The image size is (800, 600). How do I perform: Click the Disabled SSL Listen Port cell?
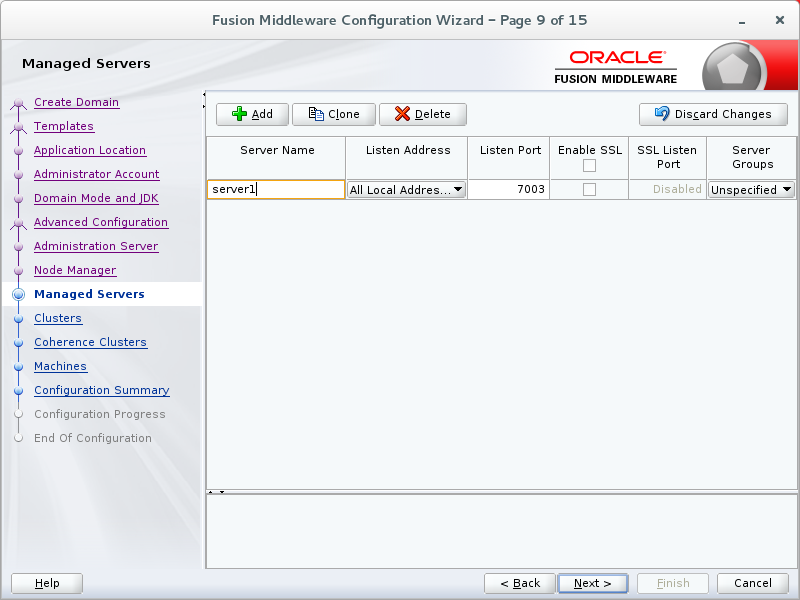click(x=667, y=189)
